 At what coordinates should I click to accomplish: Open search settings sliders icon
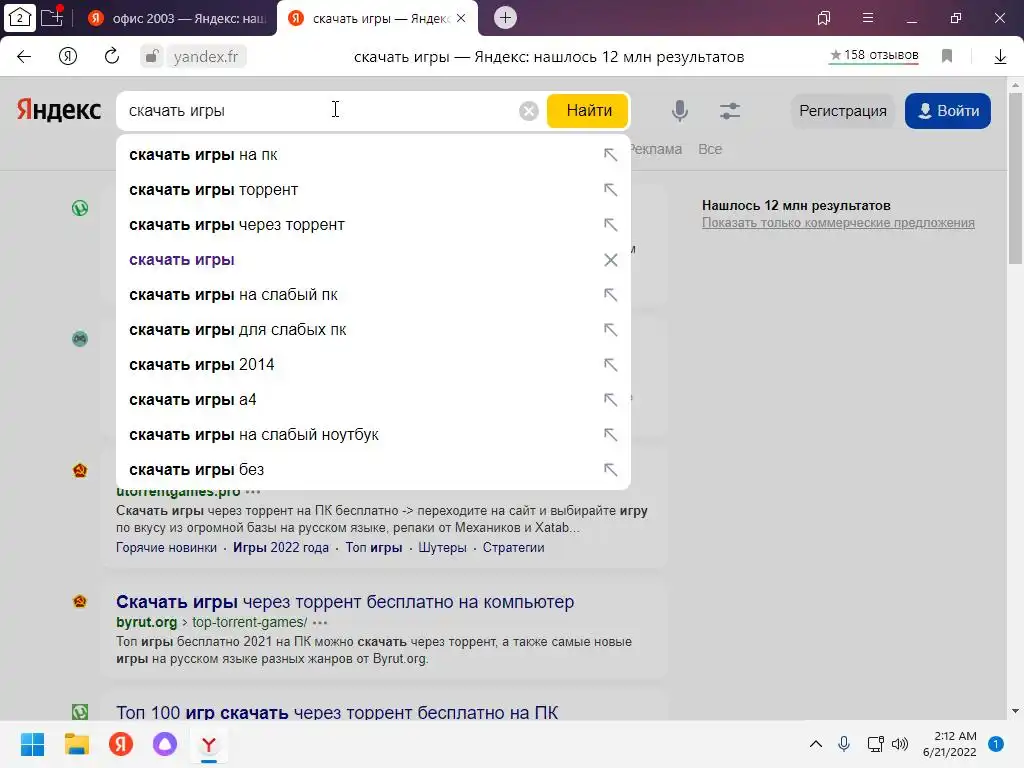[x=729, y=111]
